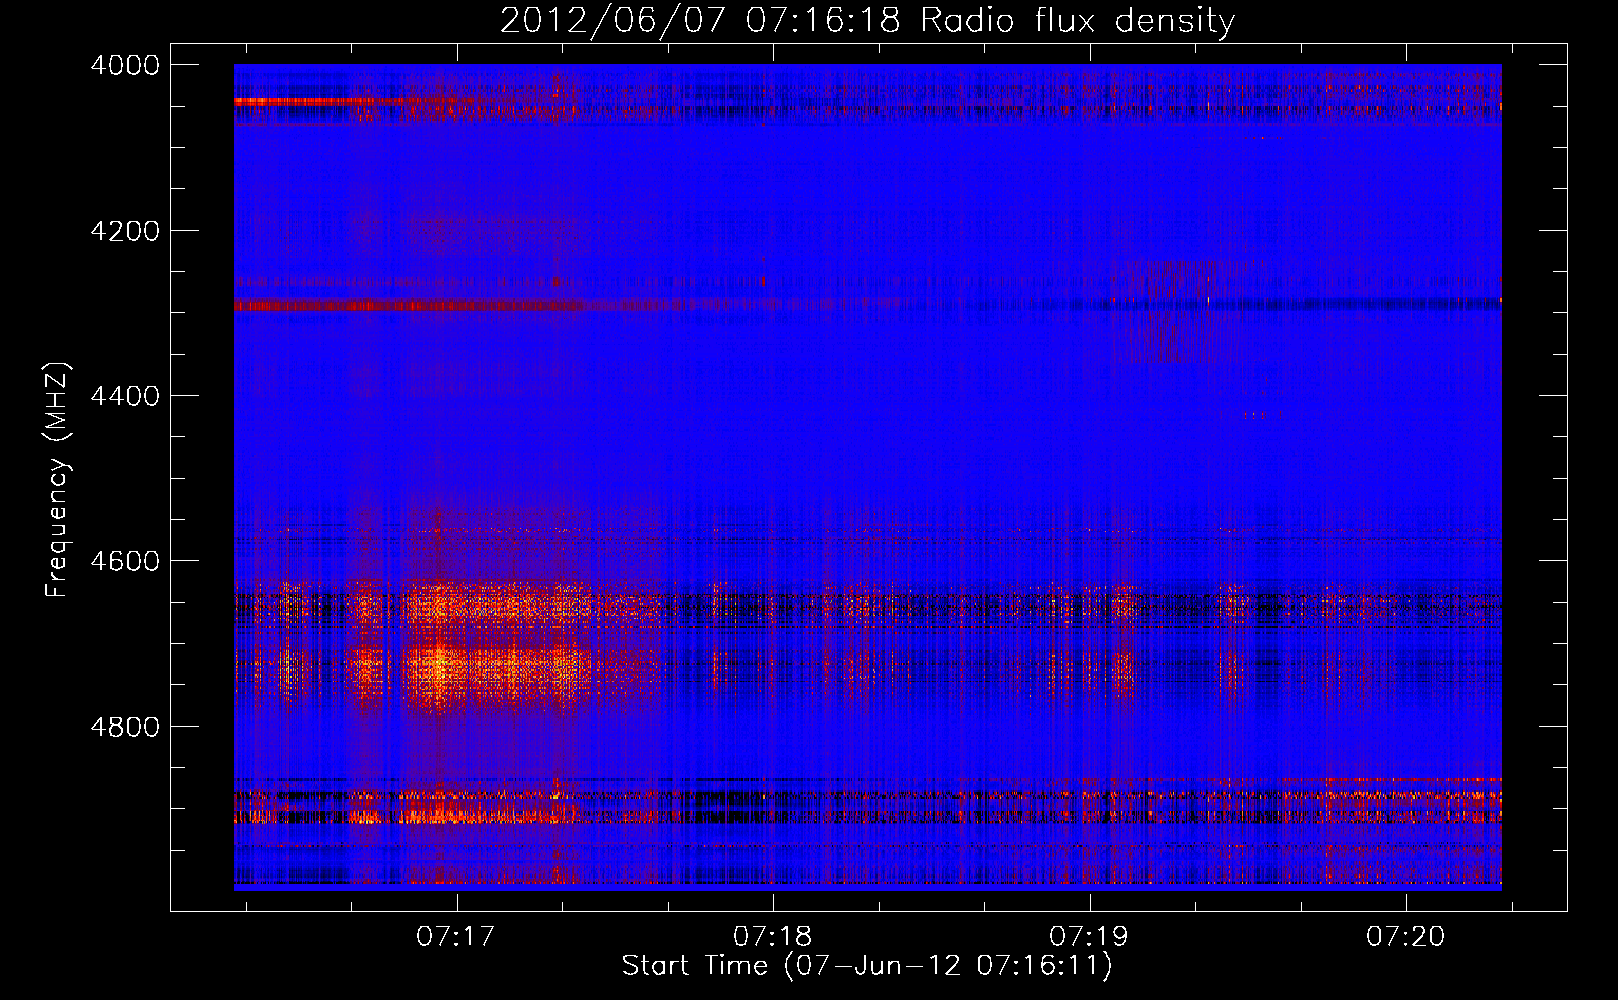Select the 4800 frequency axis label
1618x1000 pixels.
(x=125, y=727)
